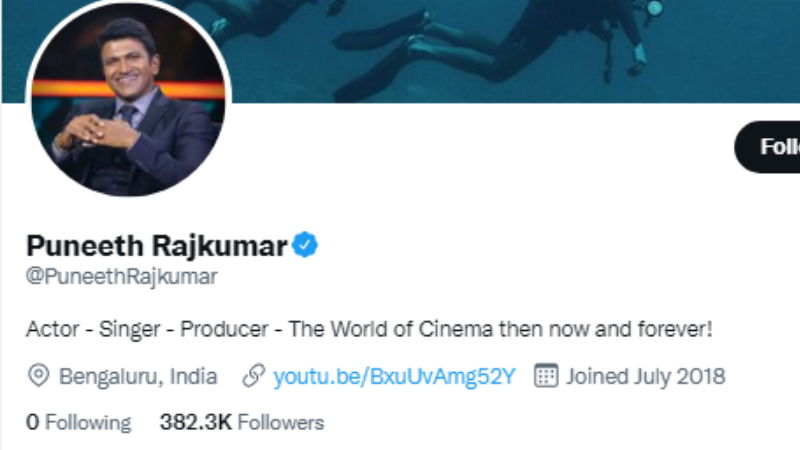Open the Followers list label

[x=281, y=423]
